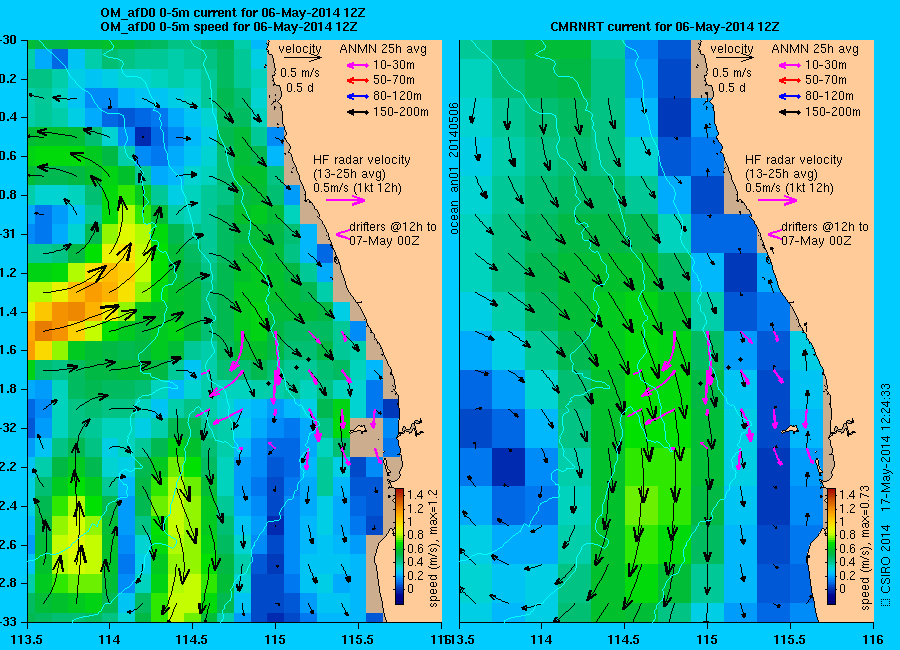The image size is (900, 650).
Task: Click the black 150-200m arrow in left legend
Action: coord(358,113)
